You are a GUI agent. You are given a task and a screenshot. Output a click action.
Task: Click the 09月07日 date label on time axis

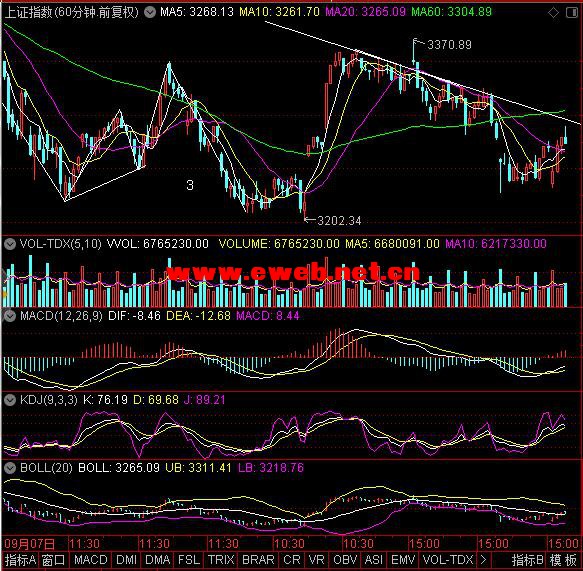[30, 544]
